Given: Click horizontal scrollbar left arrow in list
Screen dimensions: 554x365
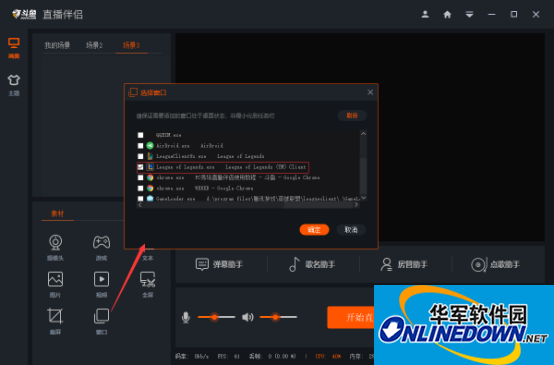Looking at the screenshot, I should (140, 205).
